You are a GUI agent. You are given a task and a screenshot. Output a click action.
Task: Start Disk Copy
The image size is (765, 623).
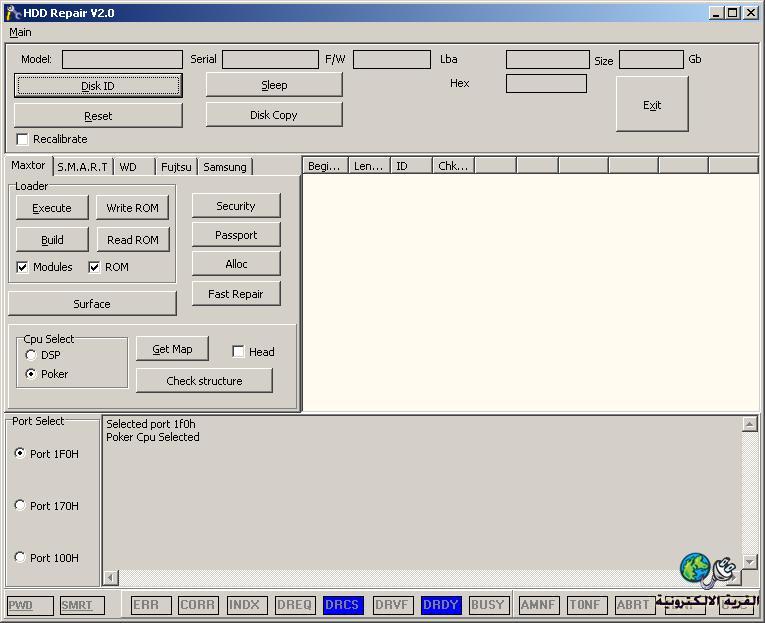274,115
